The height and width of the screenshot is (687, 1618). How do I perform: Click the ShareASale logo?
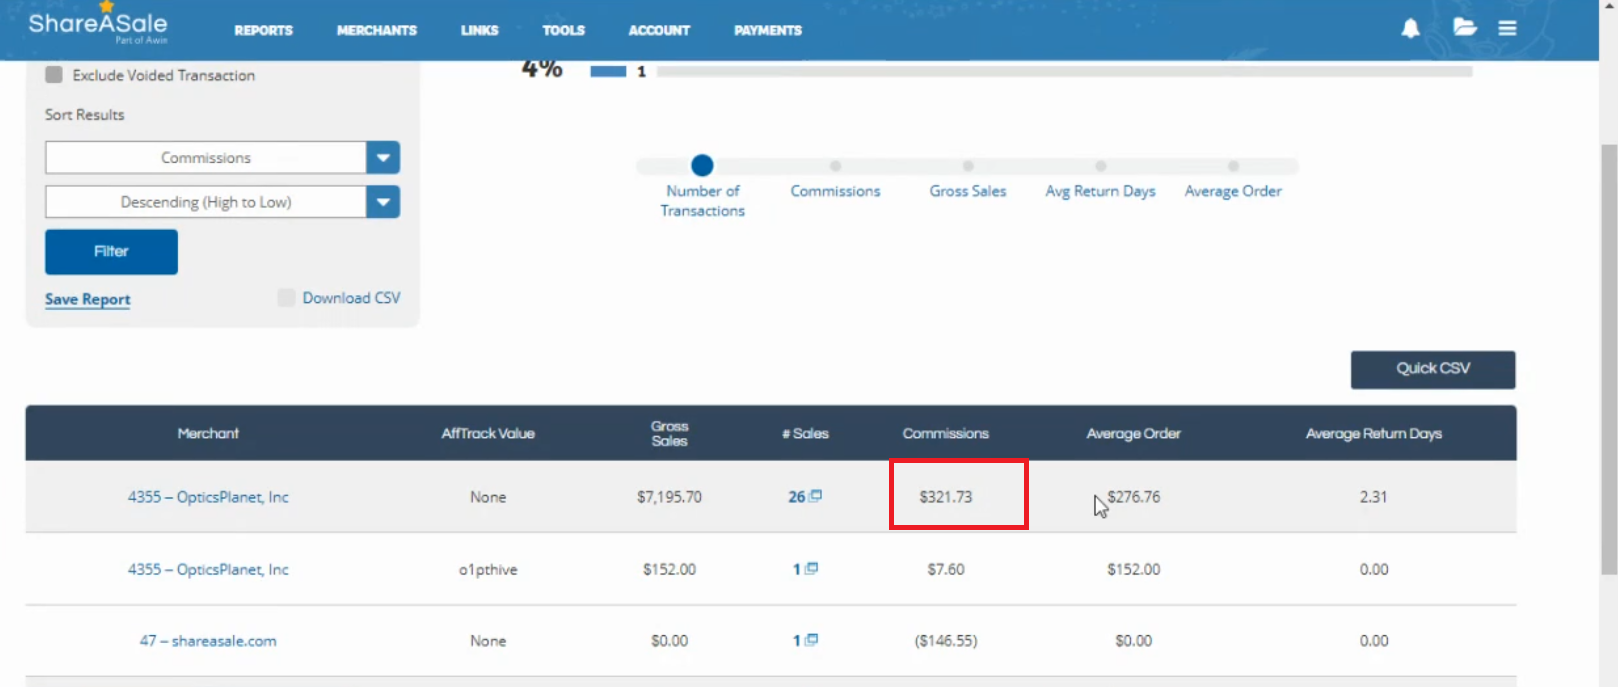[98, 24]
